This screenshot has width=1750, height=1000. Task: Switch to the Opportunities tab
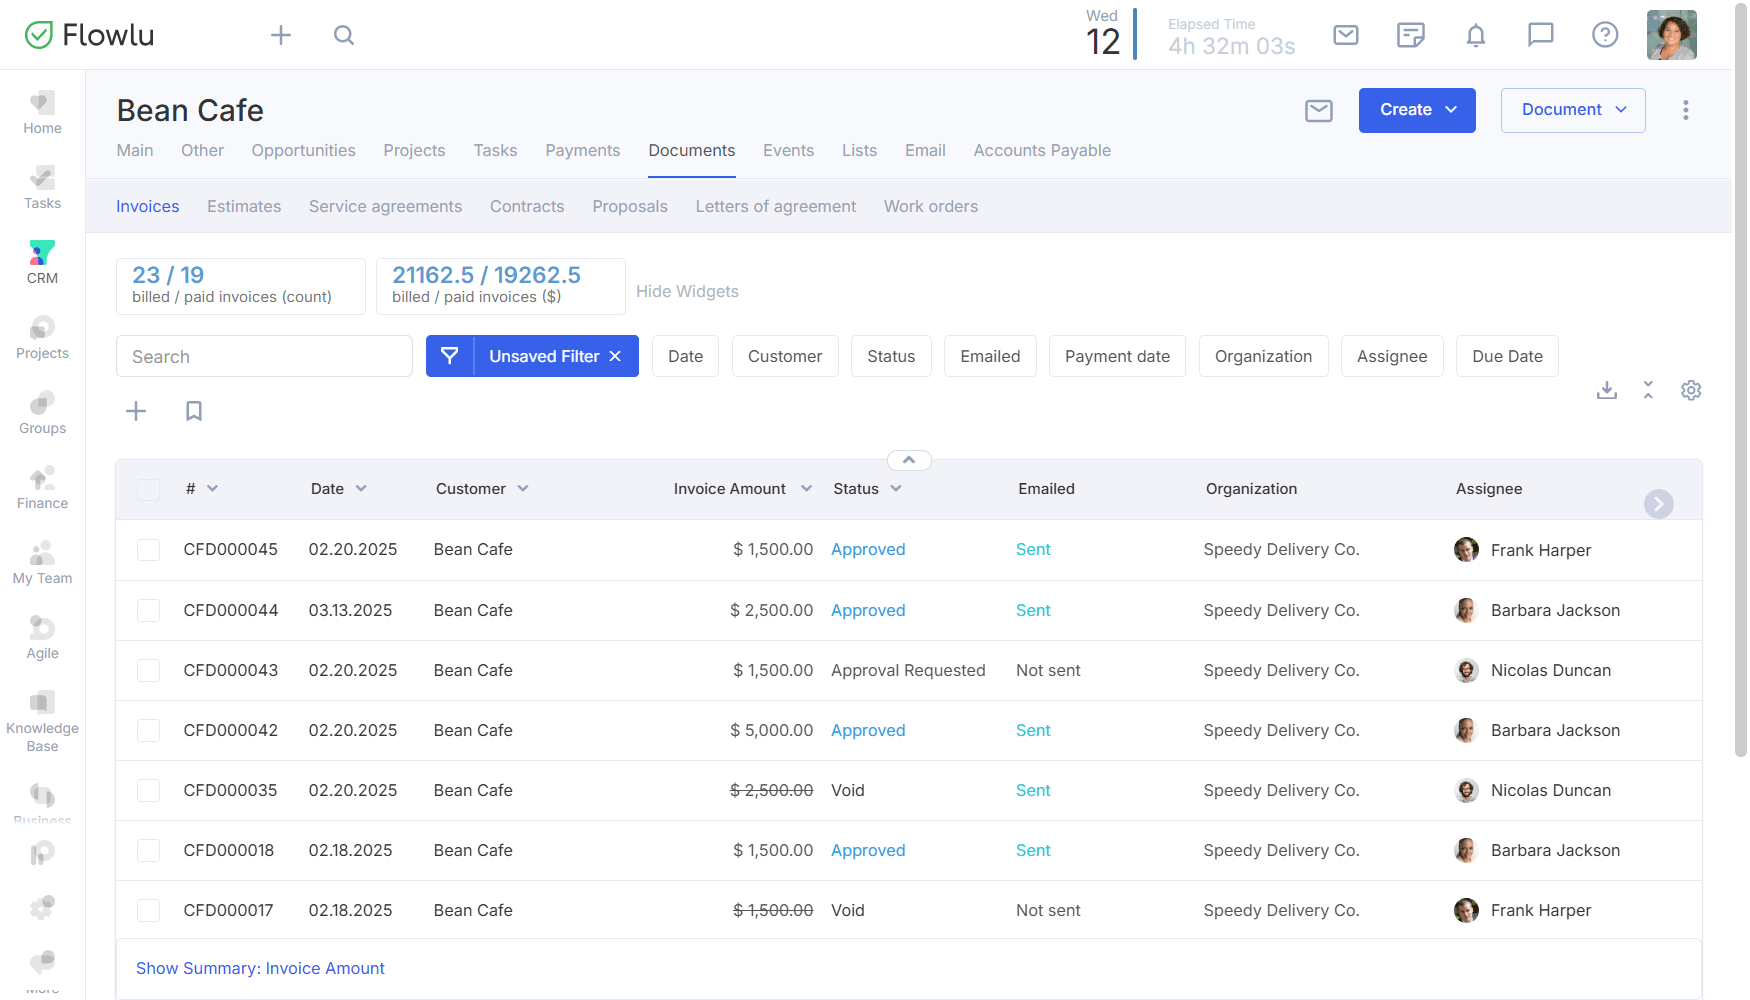(303, 150)
